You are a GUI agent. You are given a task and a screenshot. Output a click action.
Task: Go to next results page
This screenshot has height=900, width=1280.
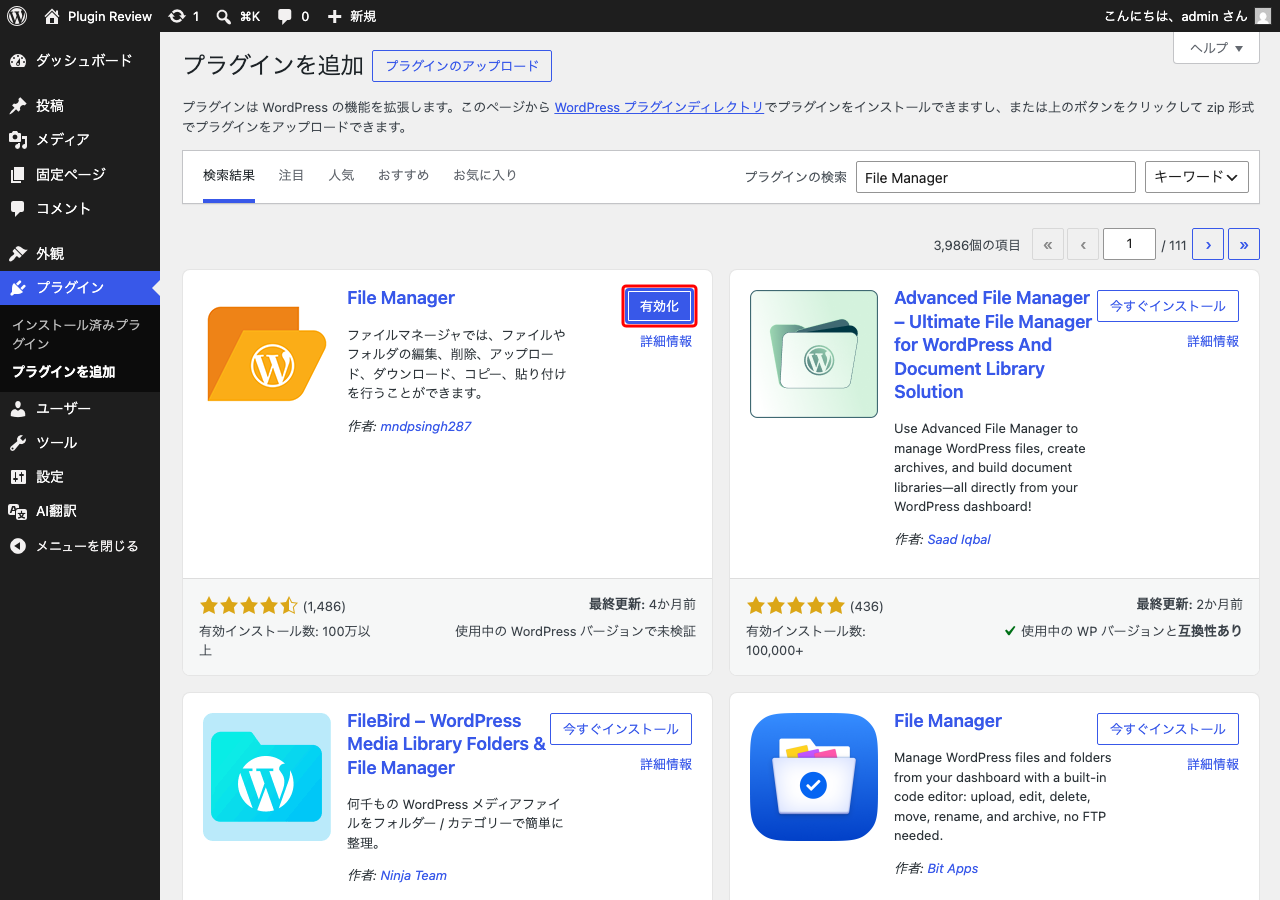tap(1208, 244)
